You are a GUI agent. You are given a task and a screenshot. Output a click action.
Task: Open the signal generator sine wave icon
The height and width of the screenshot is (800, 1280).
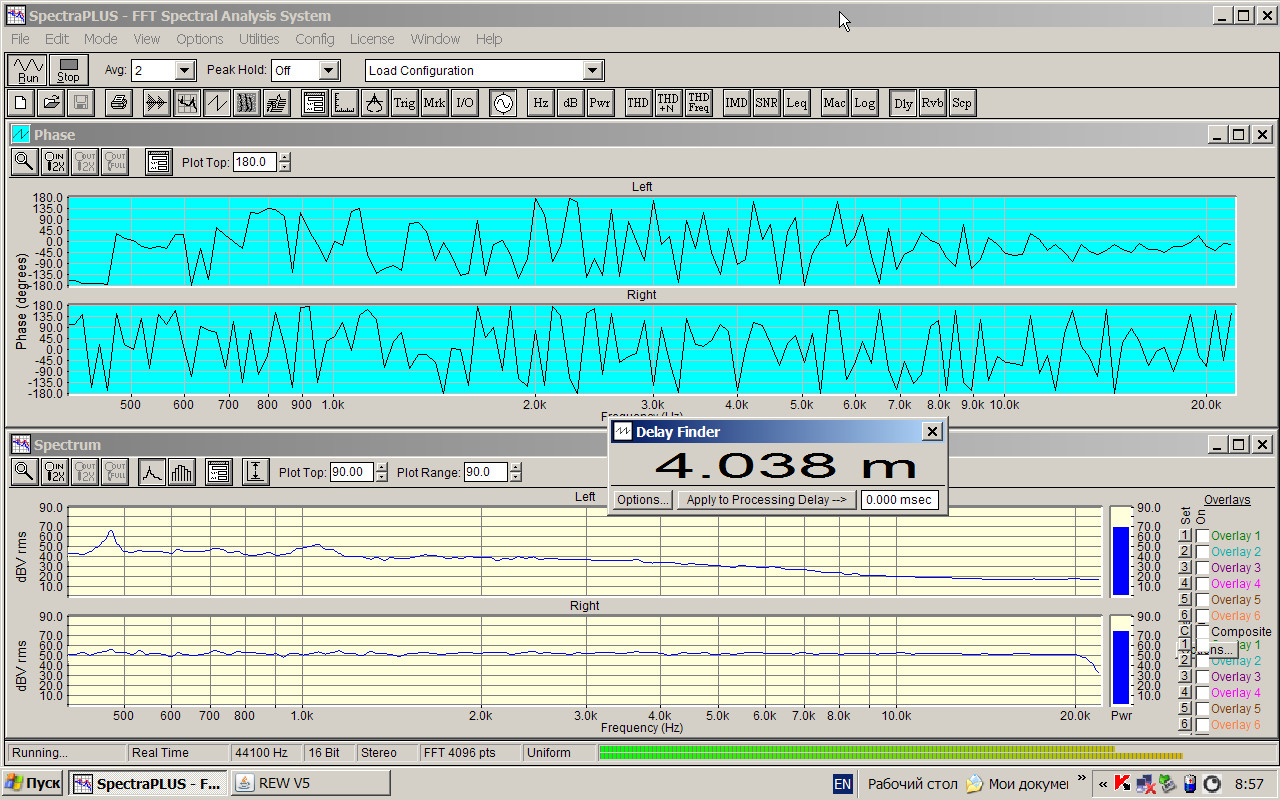[x=503, y=103]
